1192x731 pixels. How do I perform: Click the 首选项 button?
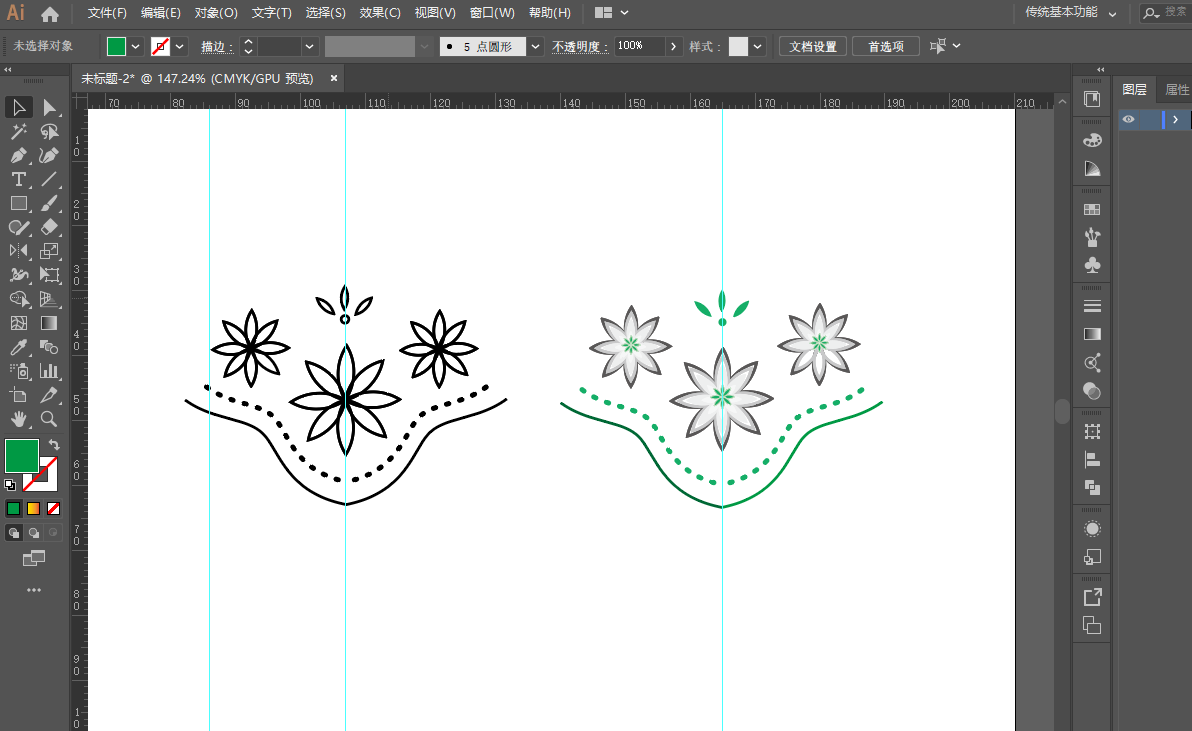click(885, 47)
